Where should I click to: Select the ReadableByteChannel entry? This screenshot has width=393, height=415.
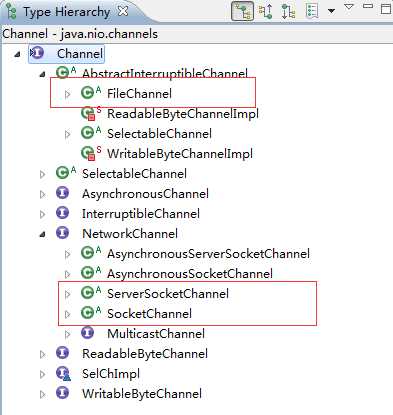pyautogui.click(x=145, y=354)
